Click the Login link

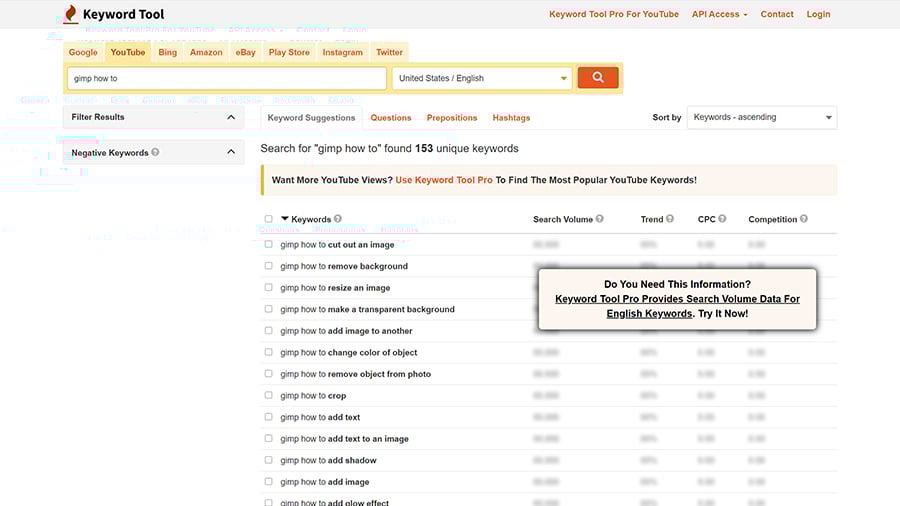click(x=818, y=14)
